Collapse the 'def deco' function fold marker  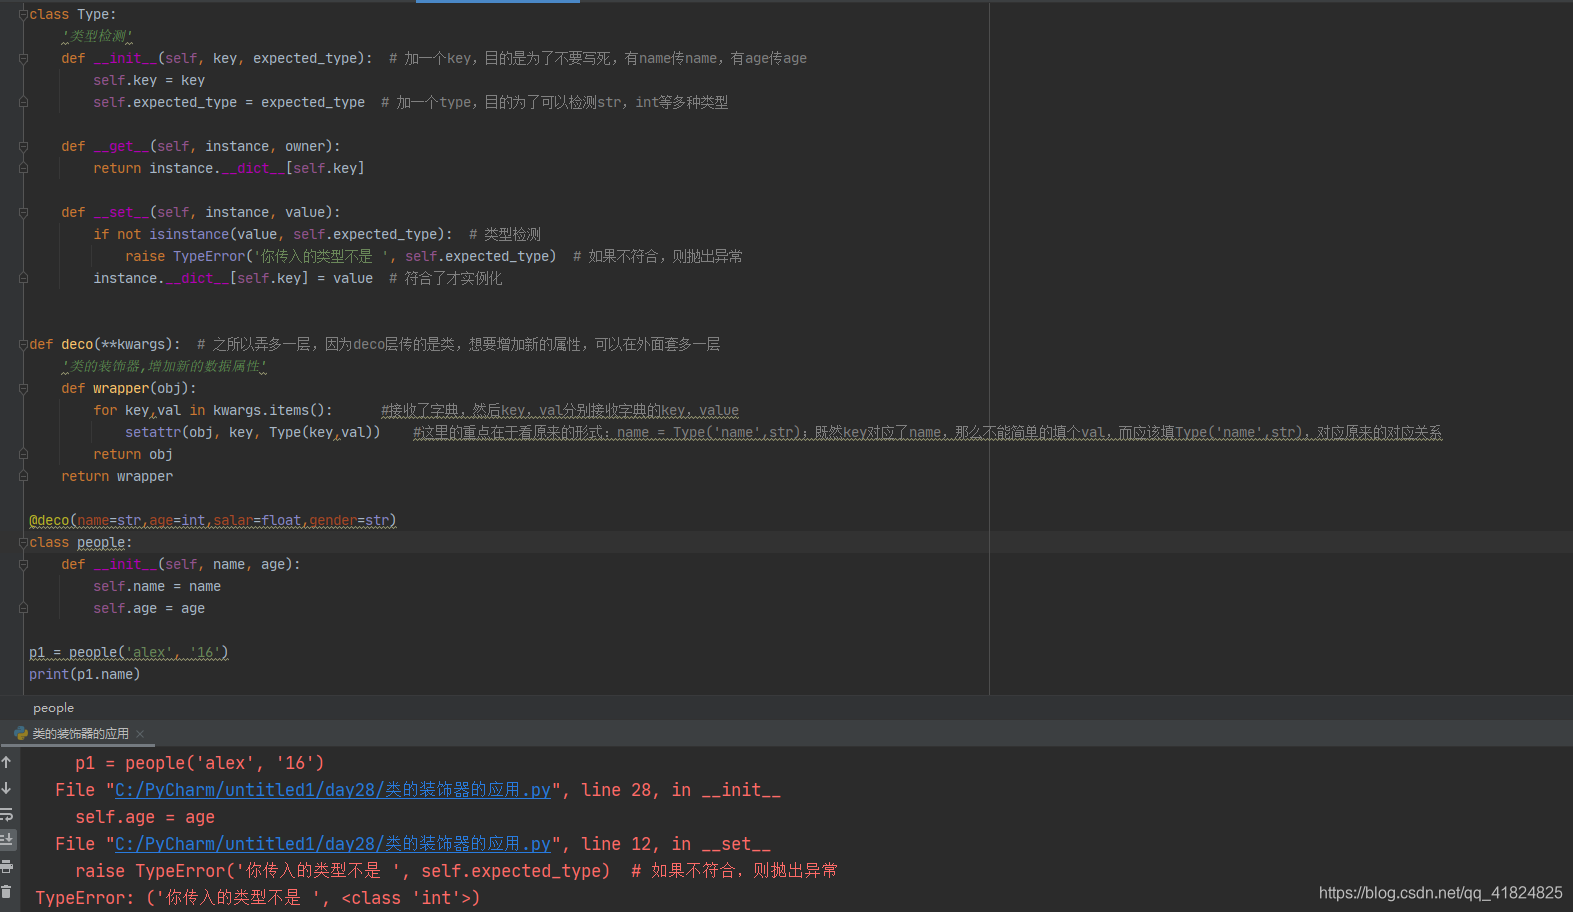coord(23,344)
